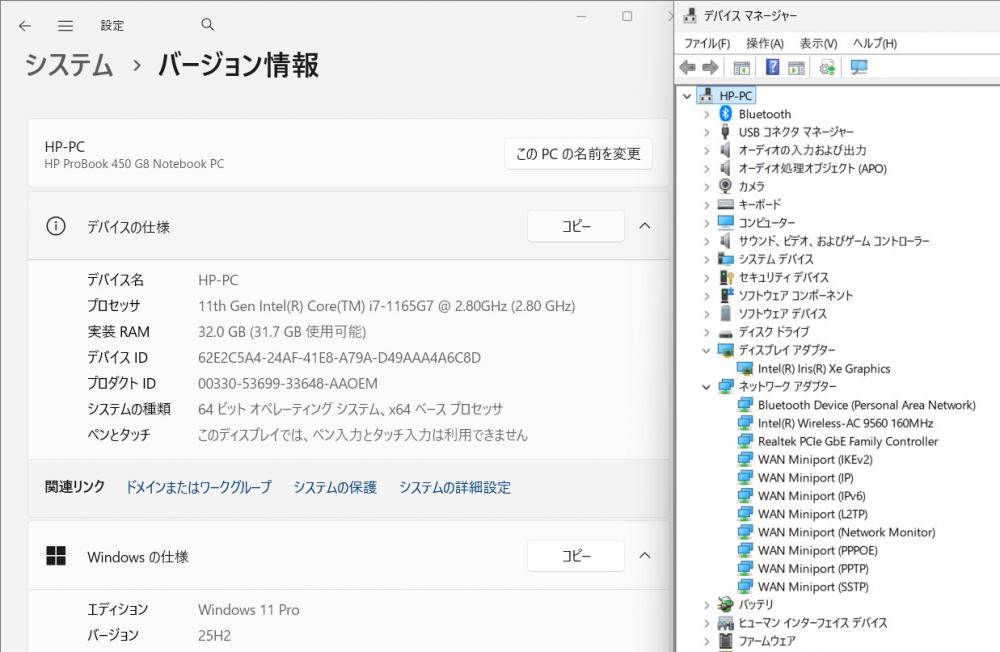Collapse the デバイスの仕様 section chevron
Screen dimensions: 1000x652
point(645,226)
